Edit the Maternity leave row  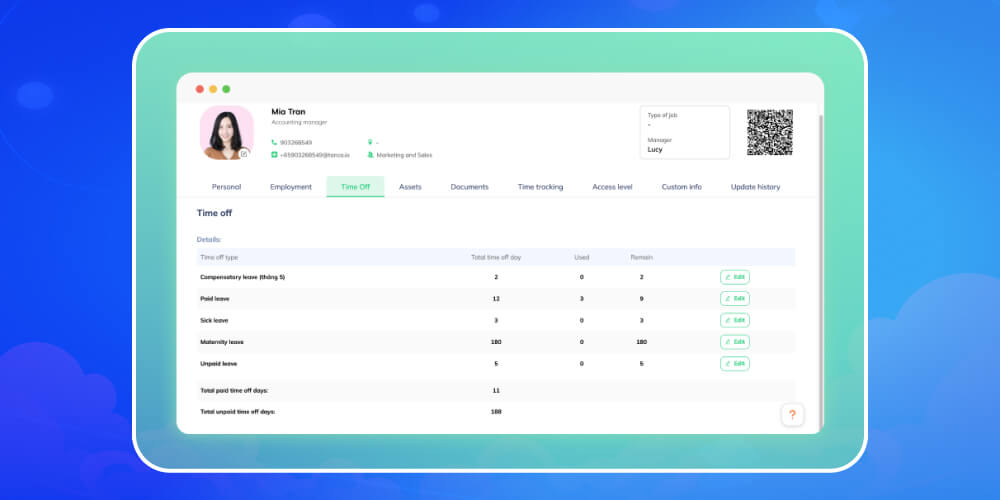pos(735,342)
